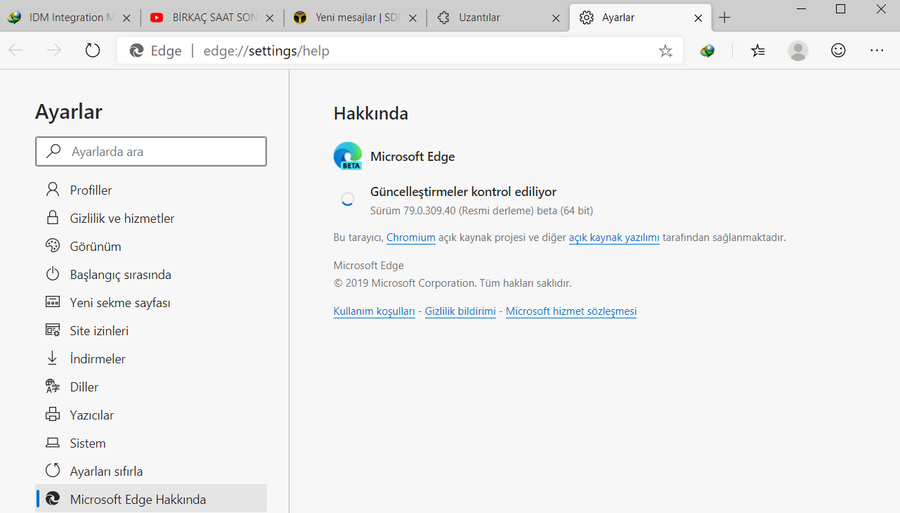Open the three-dot settings menu
The height and width of the screenshot is (513, 900).
(877, 50)
